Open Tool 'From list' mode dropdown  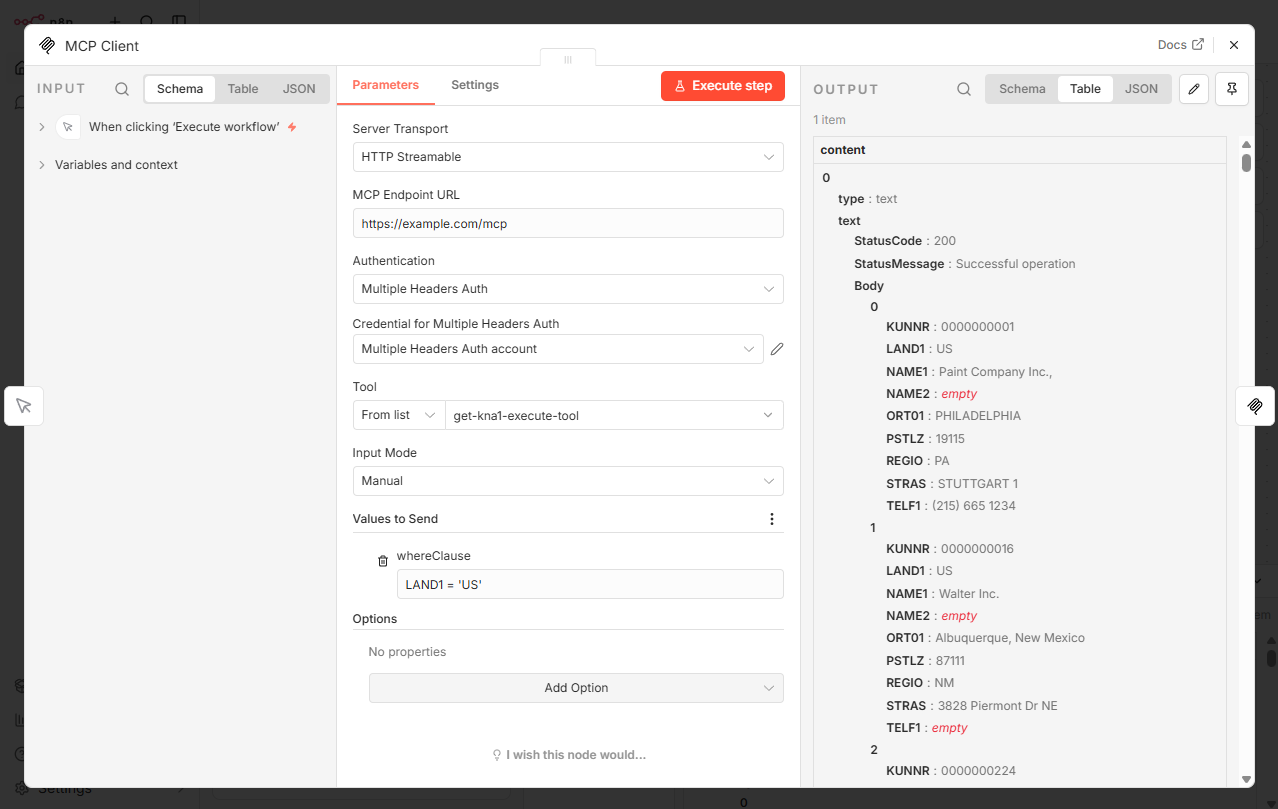pyautogui.click(x=399, y=415)
